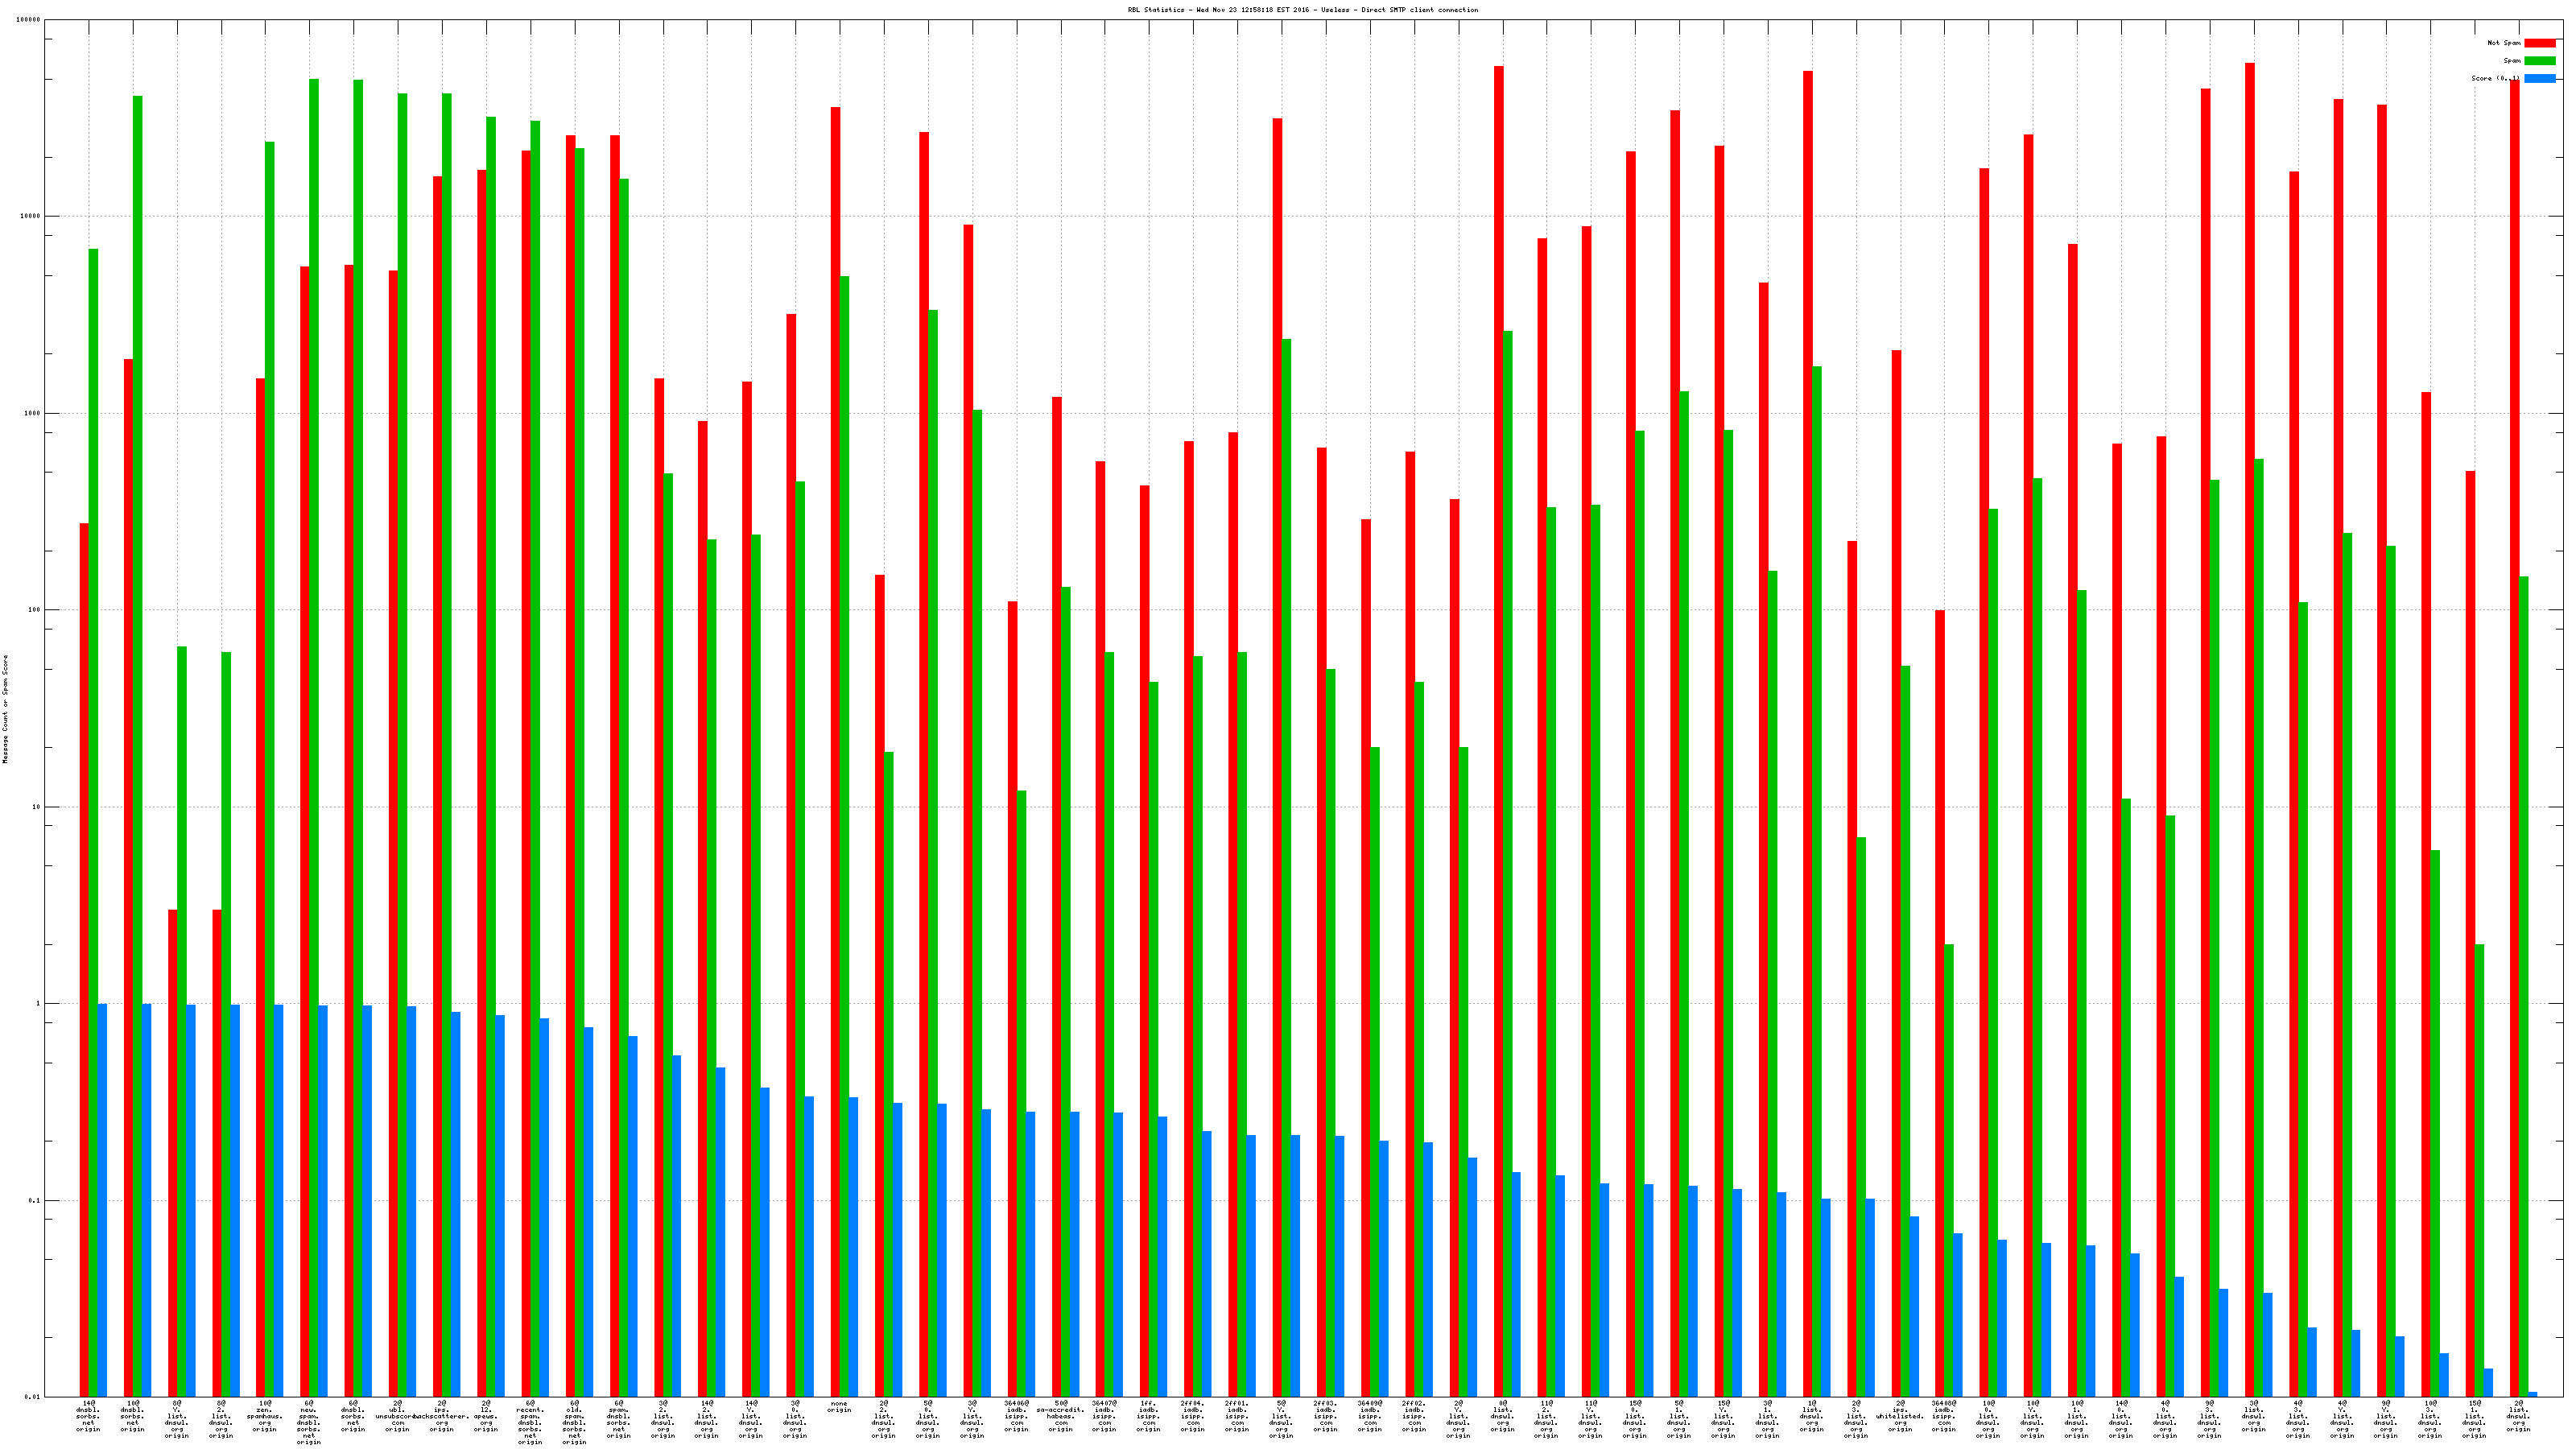Image resolution: width=2576 pixels, height=1449 pixels.
Task: Click the ips.backscatterer.org x-axis label
Action: tap(442, 1416)
